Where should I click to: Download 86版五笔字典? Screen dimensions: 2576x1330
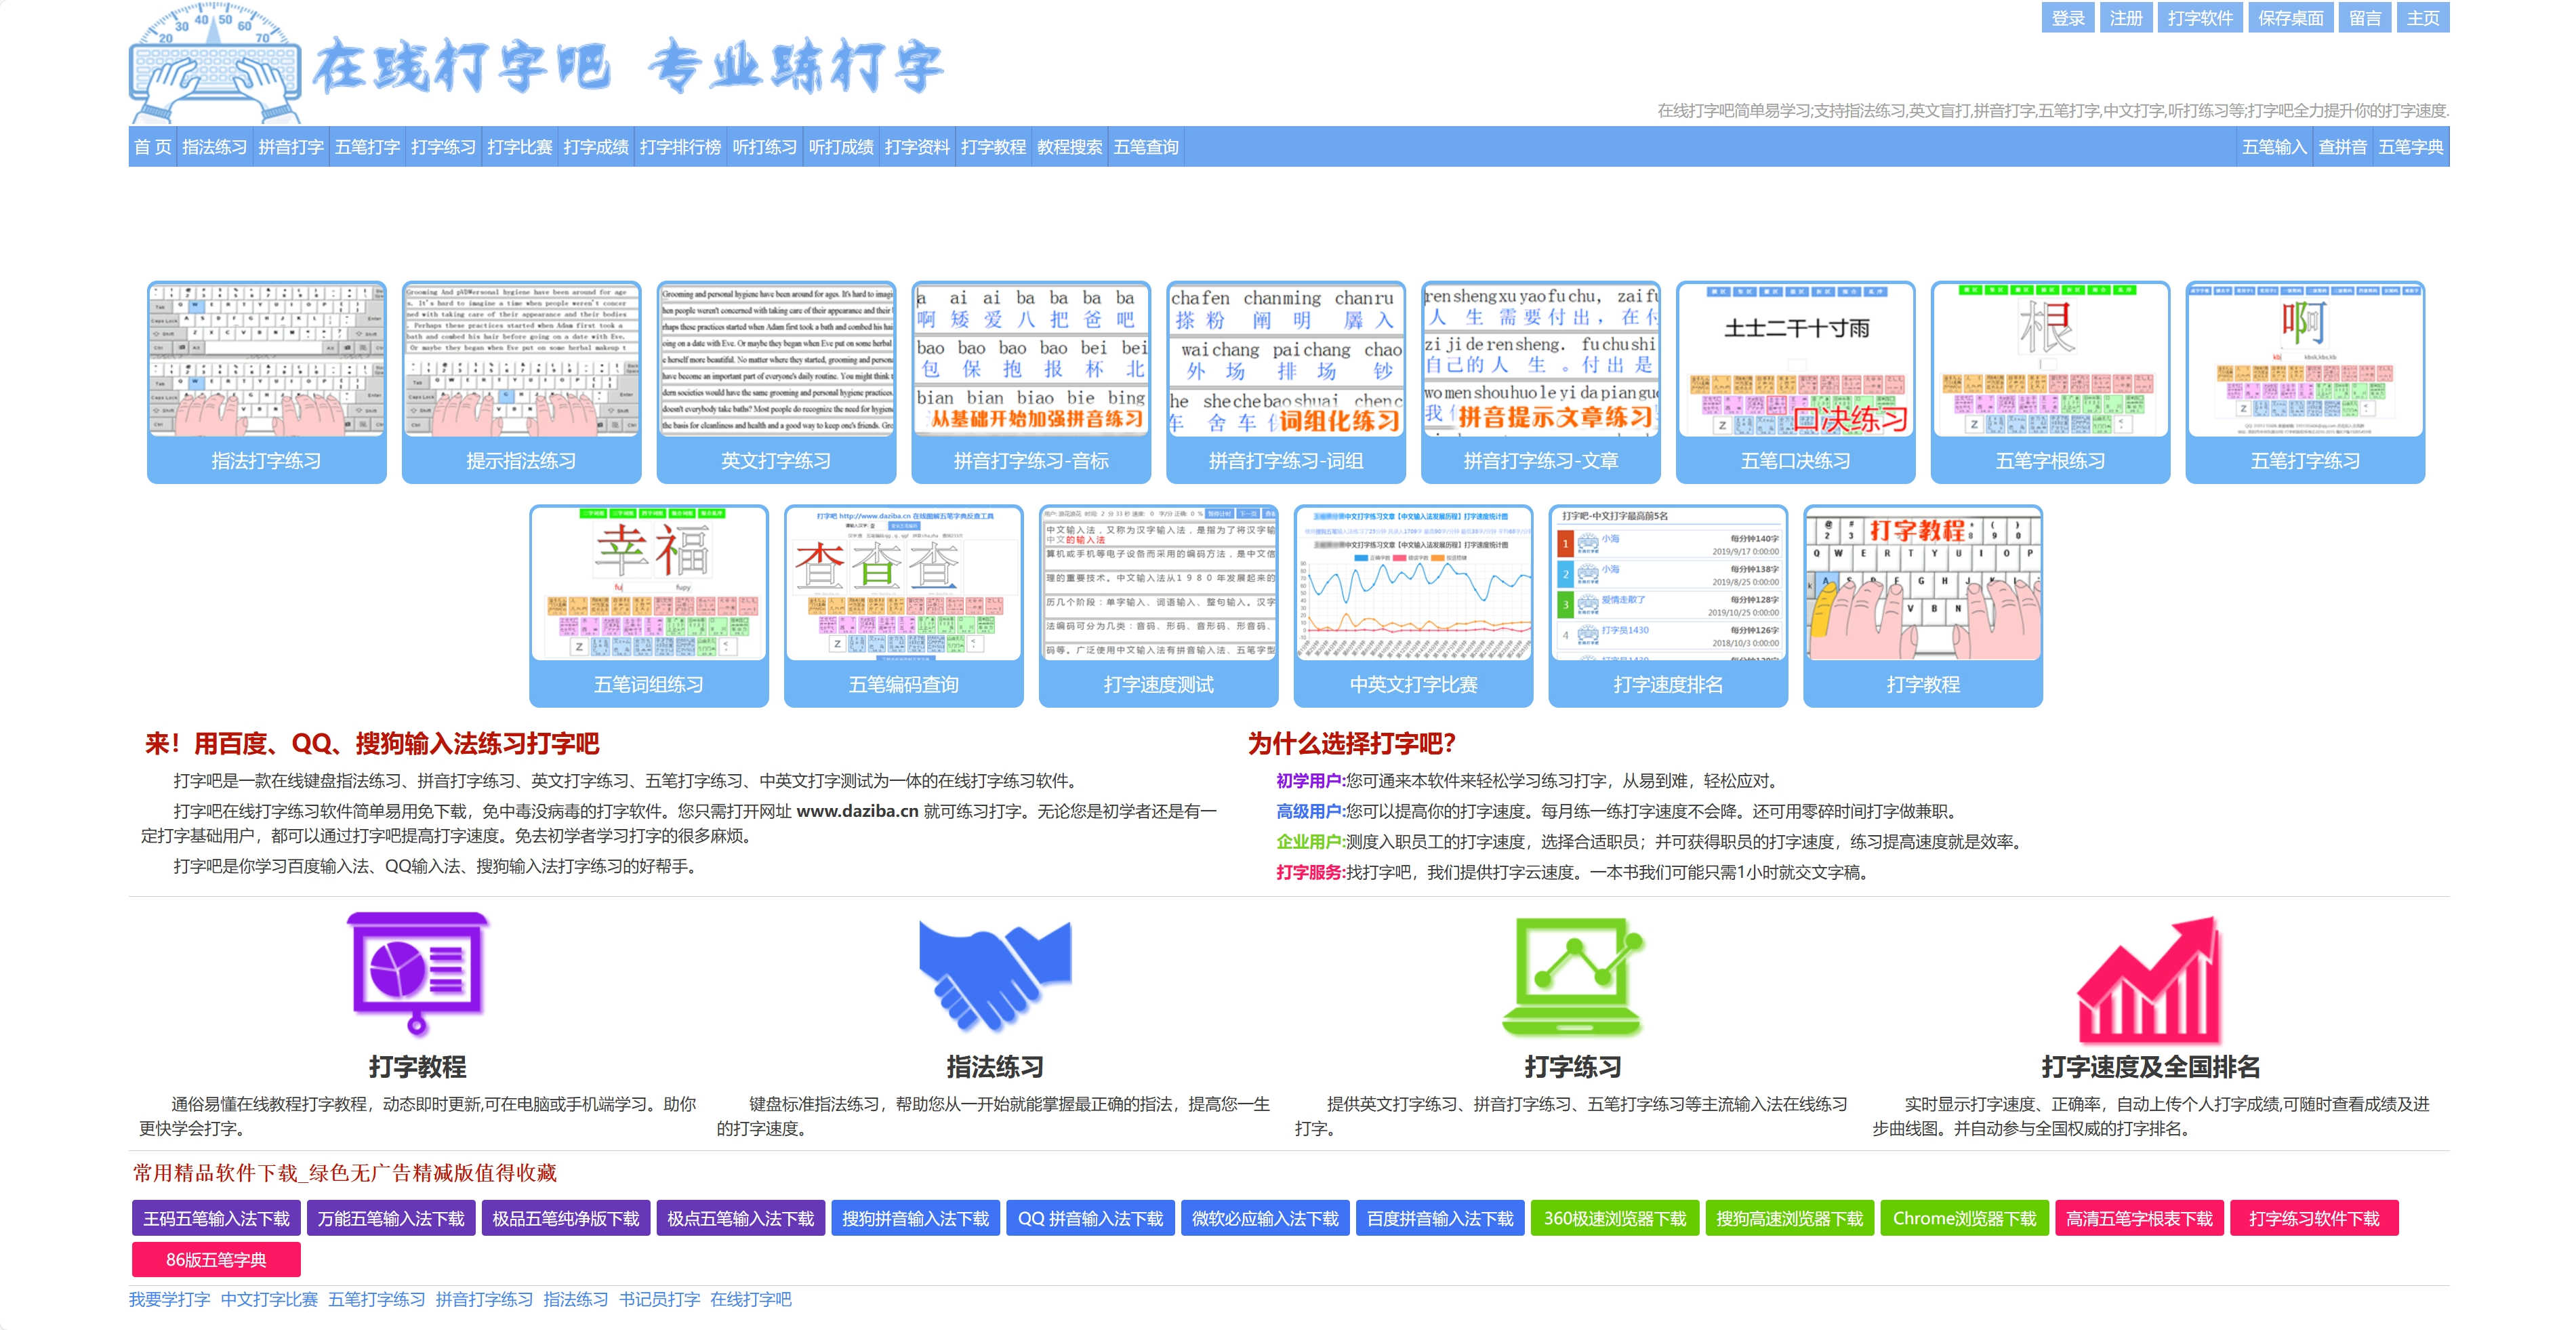216,1260
